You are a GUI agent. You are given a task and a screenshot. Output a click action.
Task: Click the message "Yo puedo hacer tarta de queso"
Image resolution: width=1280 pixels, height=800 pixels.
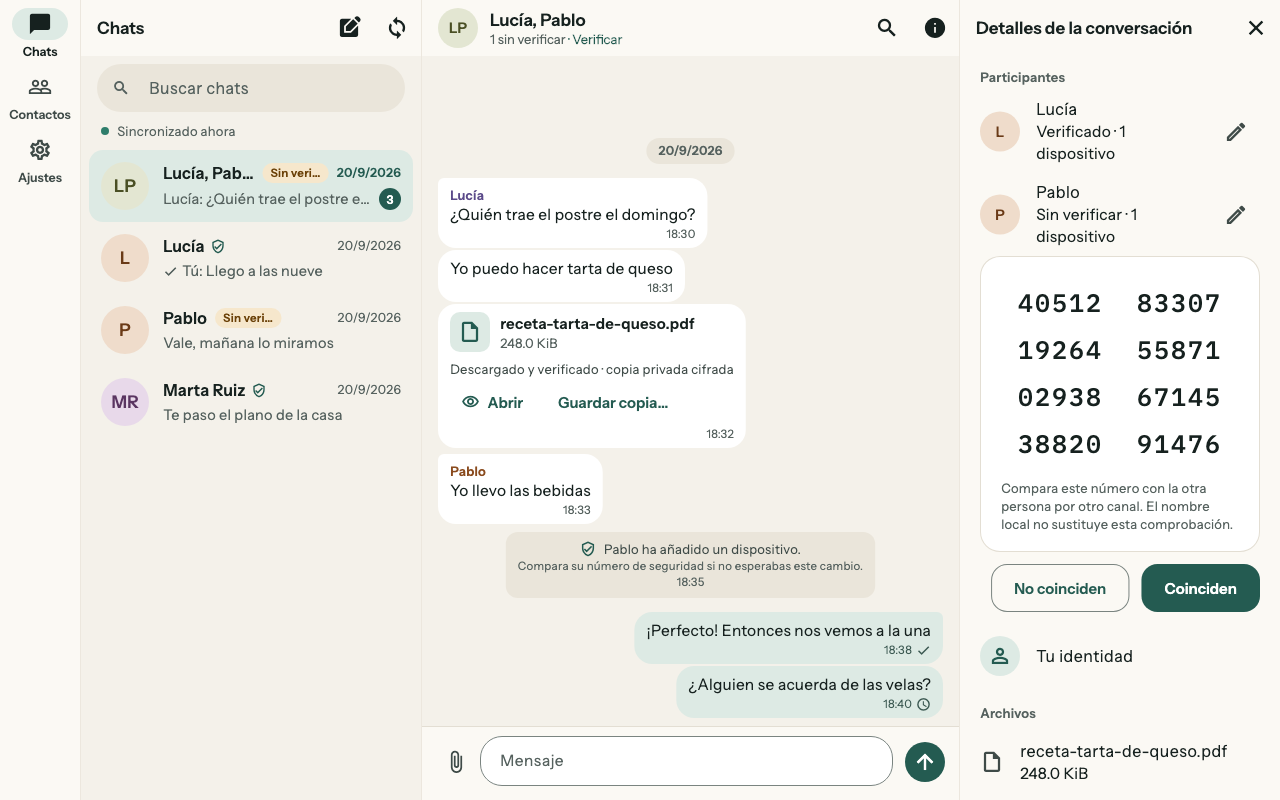point(561,275)
